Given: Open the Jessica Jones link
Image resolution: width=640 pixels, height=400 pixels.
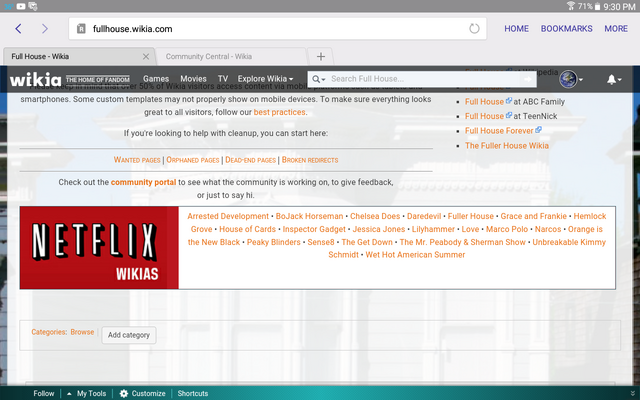Looking at the screenshot, I should coord(379,229).
